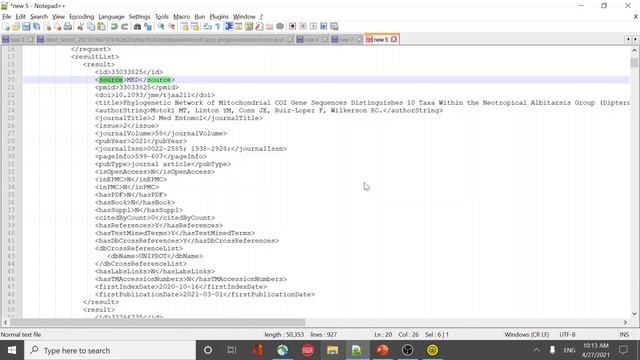Click the Stop Recording macro icon
Image resolution: width=640 pixels, height=360 pixels.
(x=303, y=27)
